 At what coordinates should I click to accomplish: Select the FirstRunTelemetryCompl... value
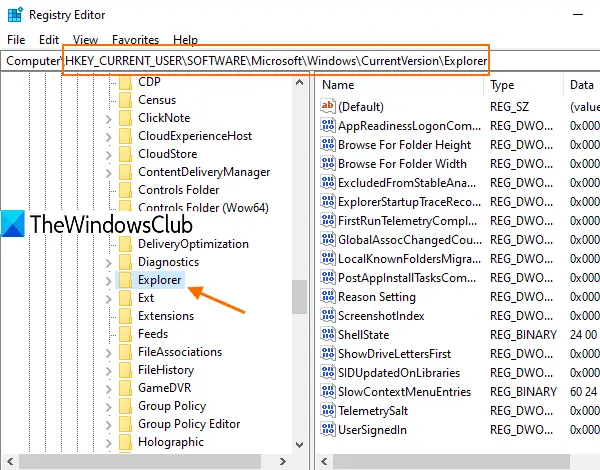(408, 221)
